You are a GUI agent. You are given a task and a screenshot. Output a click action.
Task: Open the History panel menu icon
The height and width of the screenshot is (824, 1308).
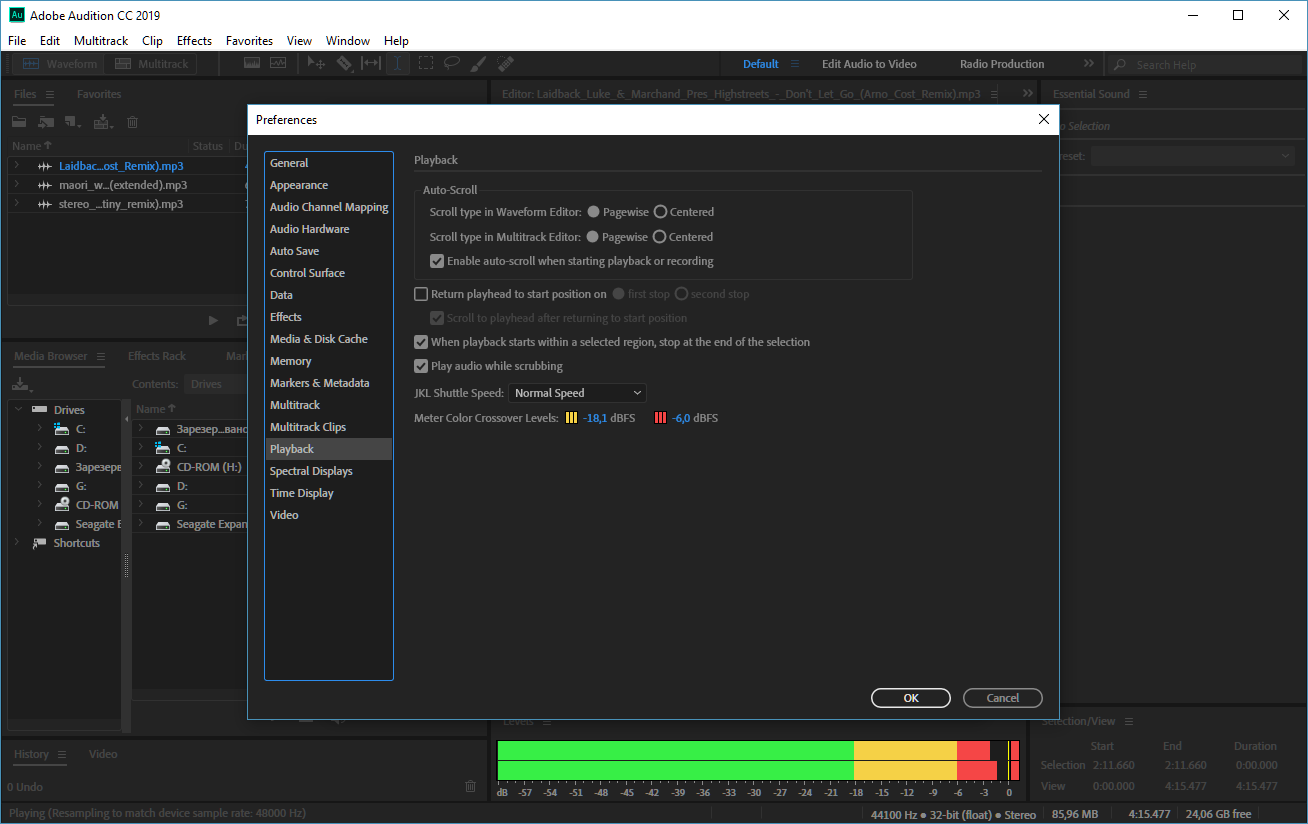coord(62,754)
